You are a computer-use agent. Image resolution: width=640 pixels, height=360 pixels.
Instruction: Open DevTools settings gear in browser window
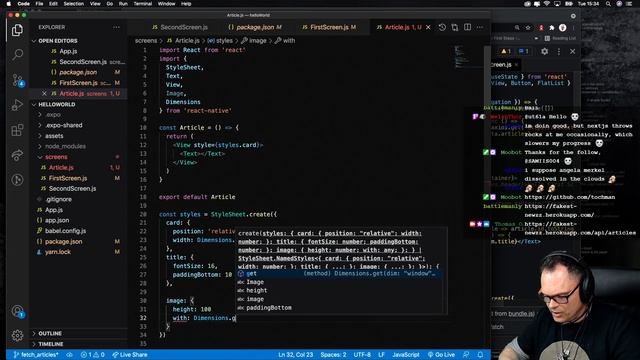544,51
